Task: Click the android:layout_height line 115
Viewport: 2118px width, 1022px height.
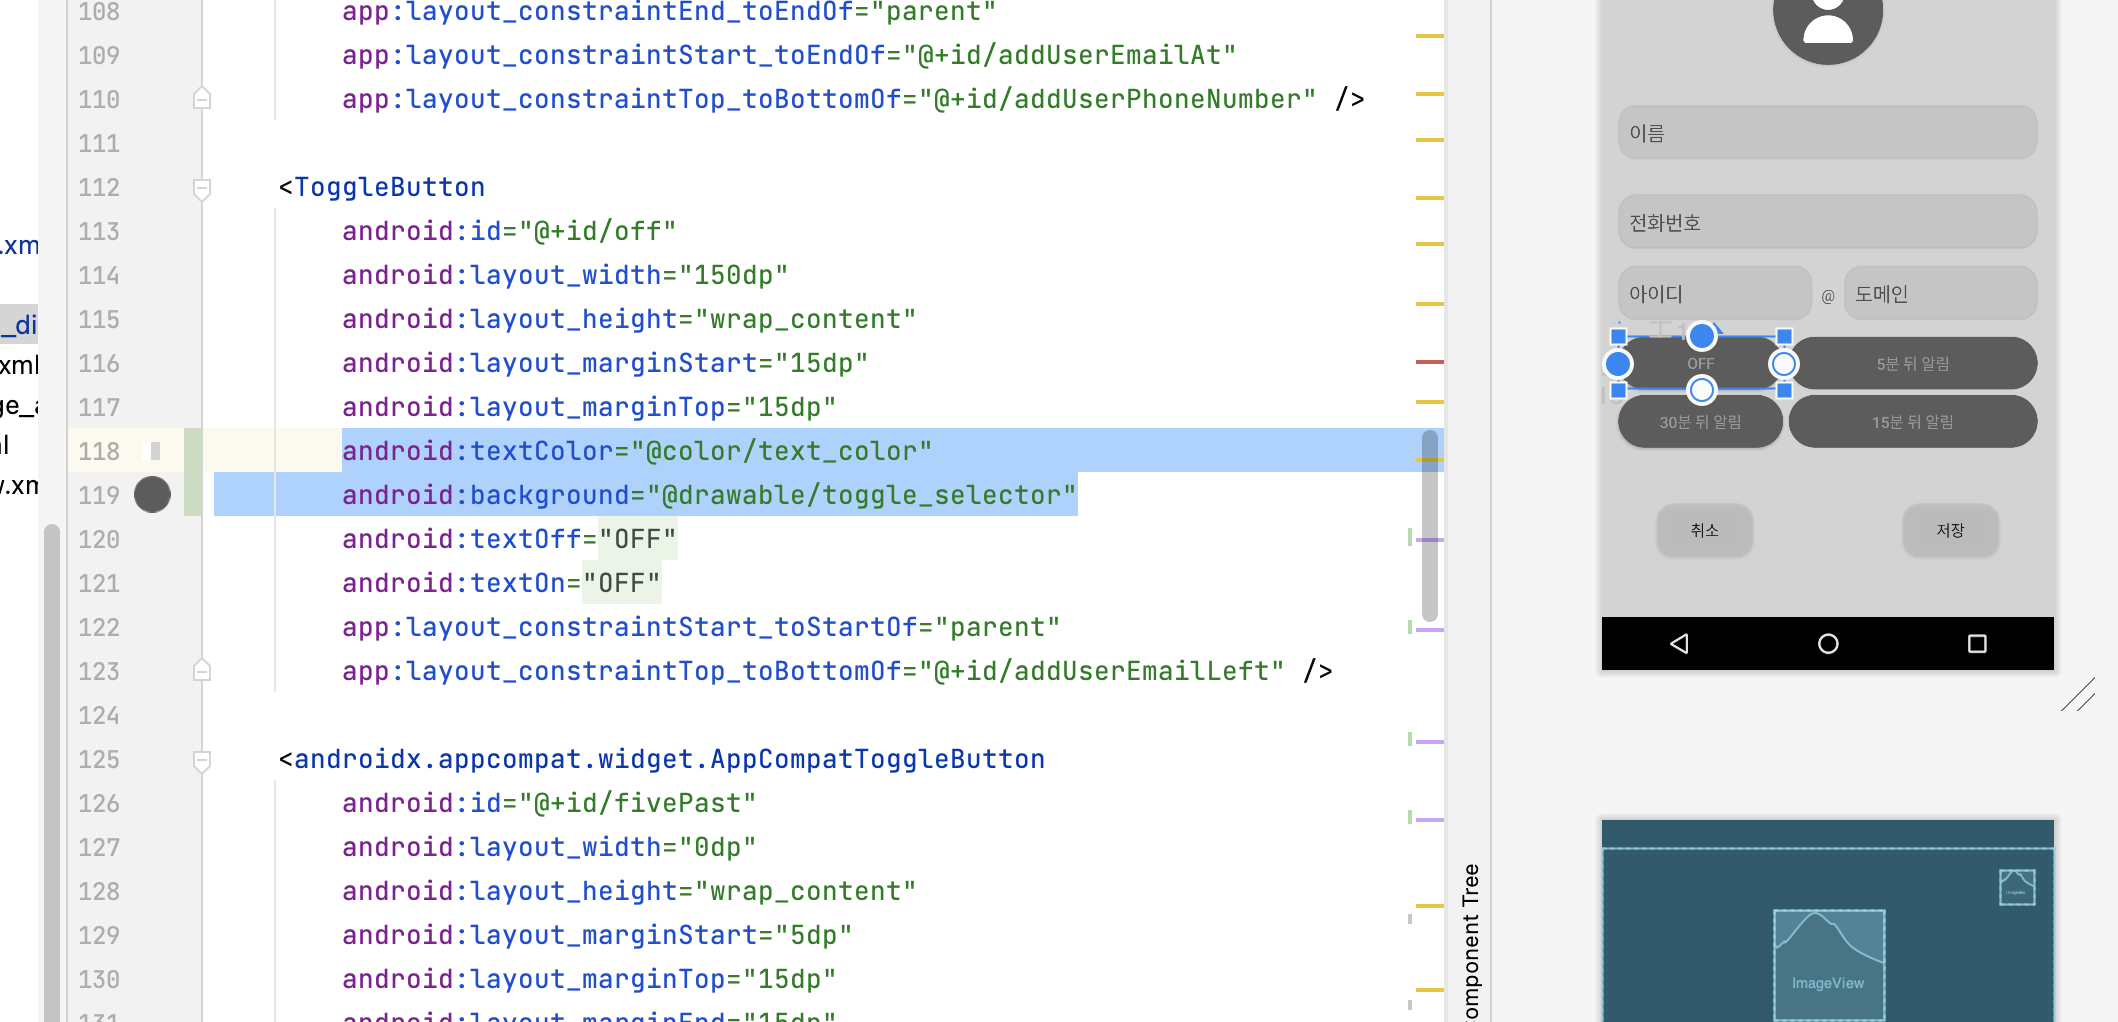Action: tap(629, 320)
